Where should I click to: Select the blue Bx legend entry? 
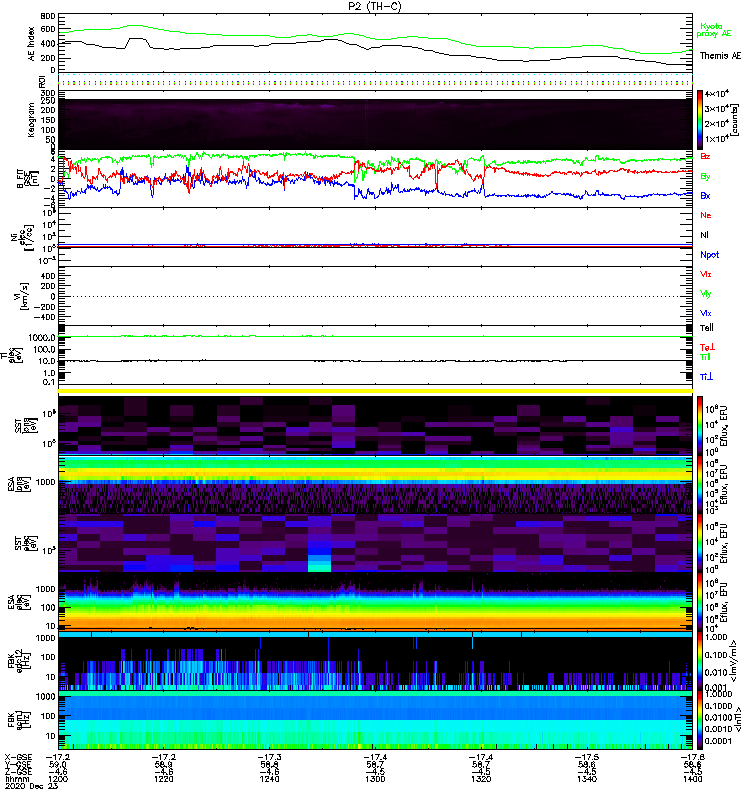(x=706, y=196)
